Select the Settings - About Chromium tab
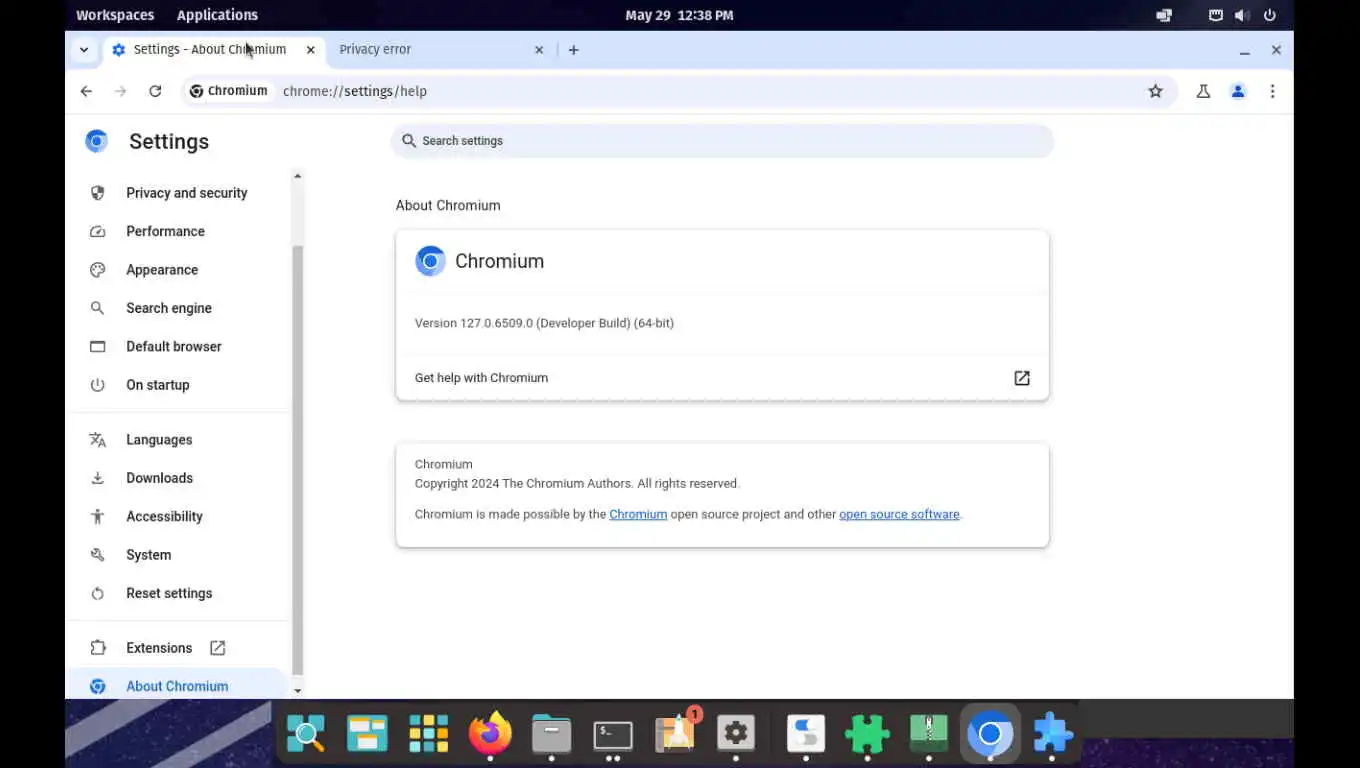 point(213,49)
